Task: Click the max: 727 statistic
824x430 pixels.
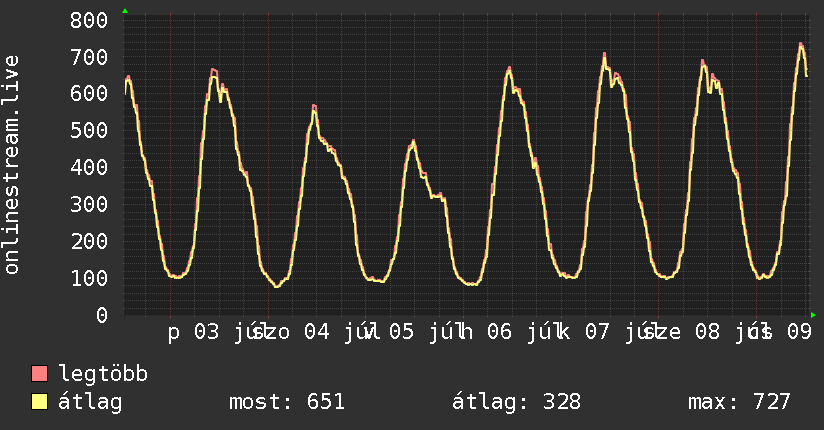Action: 739,402
